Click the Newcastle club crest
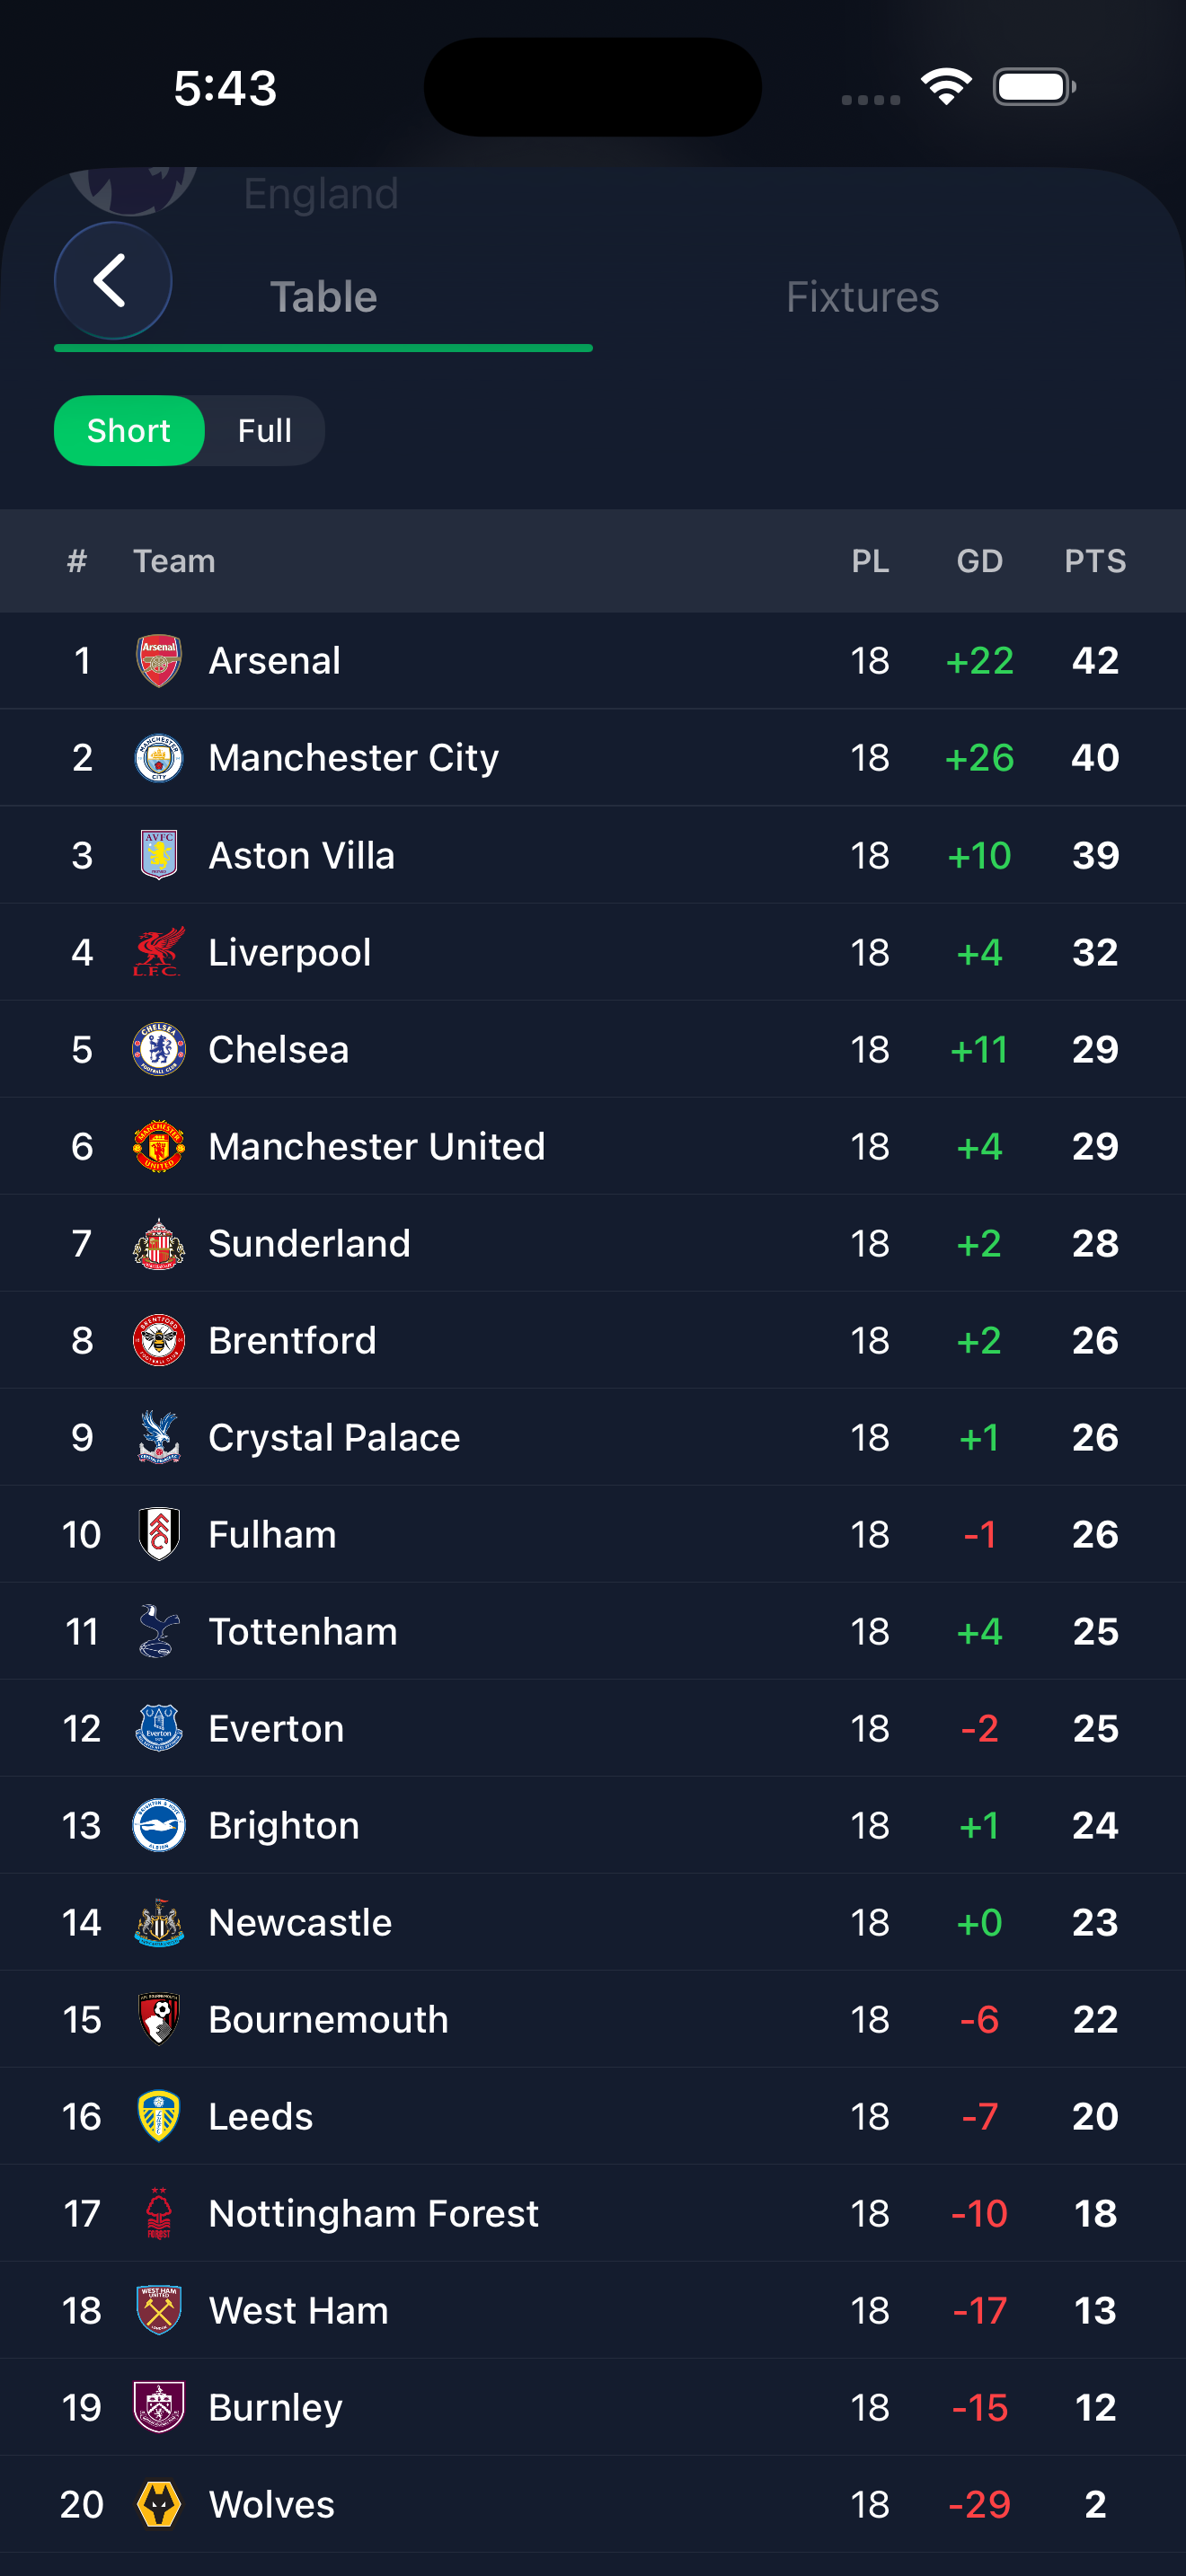The image size is (1186, 2576). click(155, 1921)
